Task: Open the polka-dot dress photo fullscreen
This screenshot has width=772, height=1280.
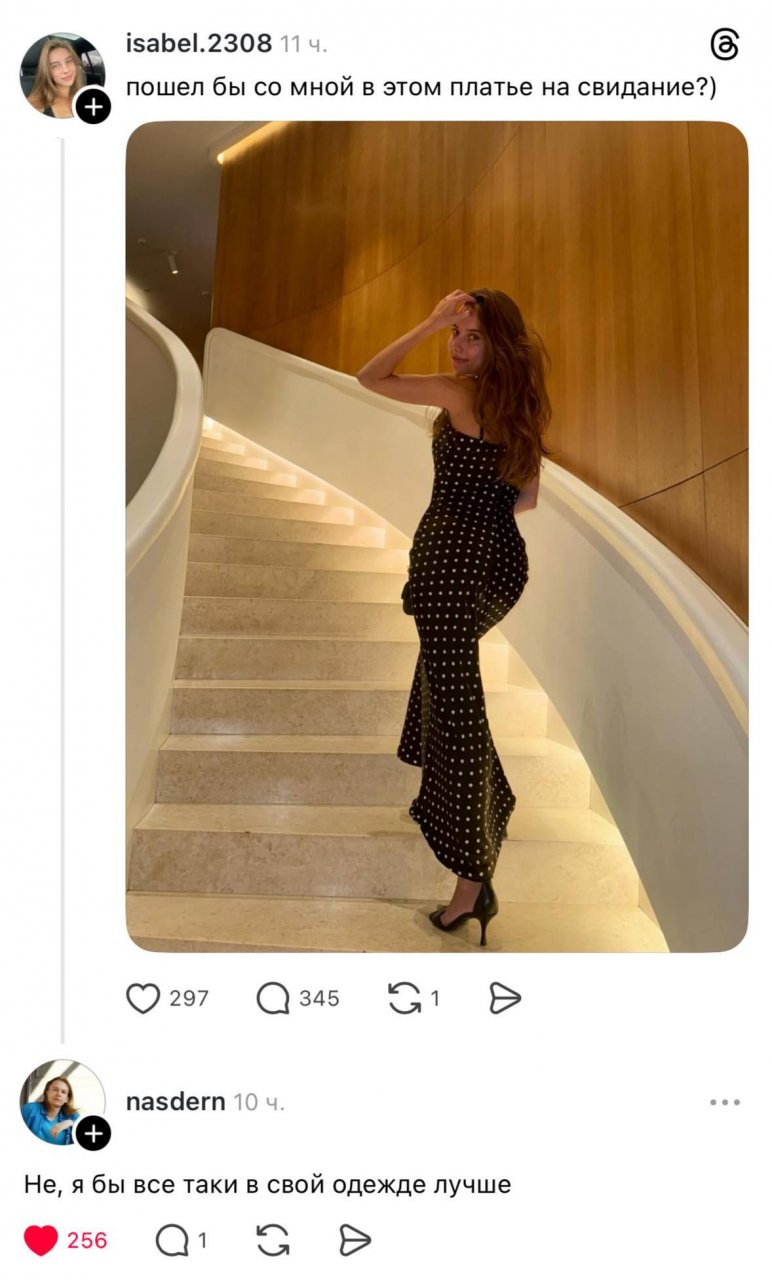Action: [436, 536]
